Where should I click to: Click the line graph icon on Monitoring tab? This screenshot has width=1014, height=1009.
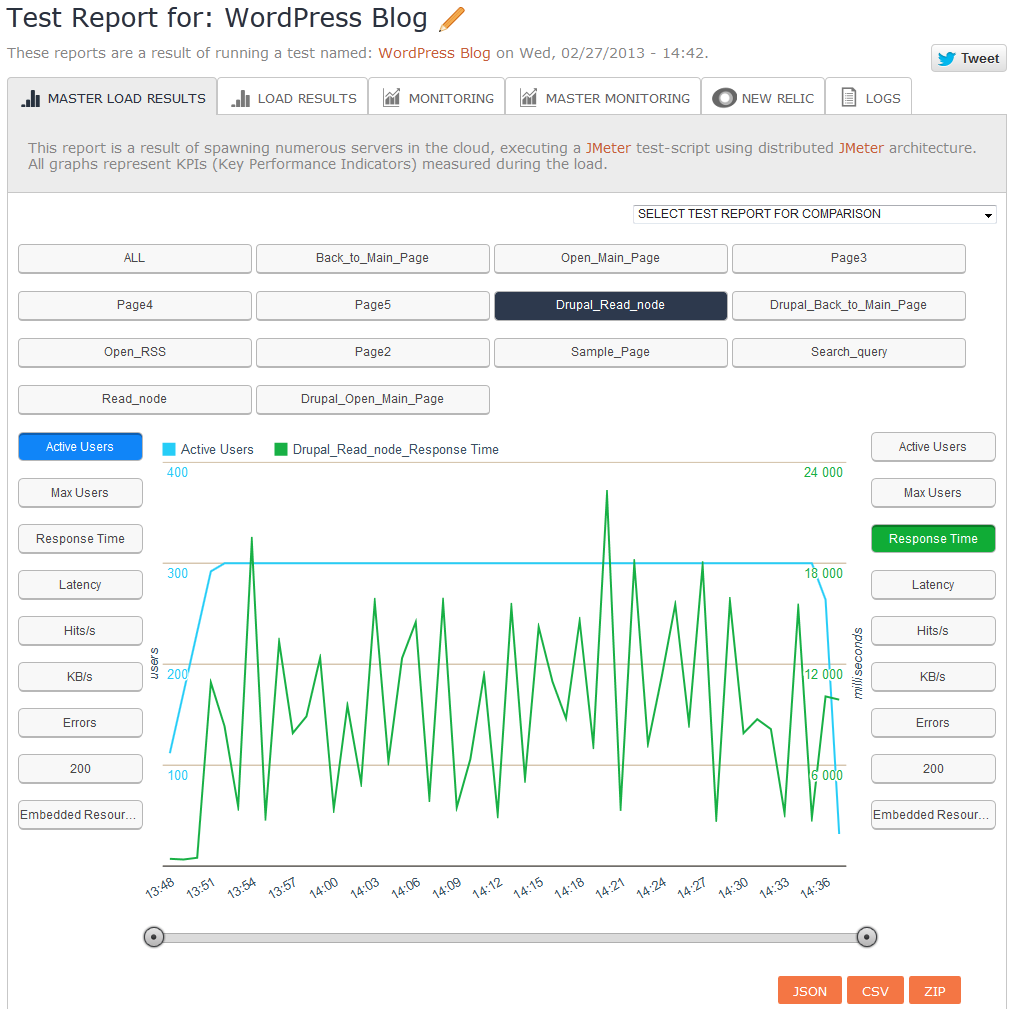(391, 98)
